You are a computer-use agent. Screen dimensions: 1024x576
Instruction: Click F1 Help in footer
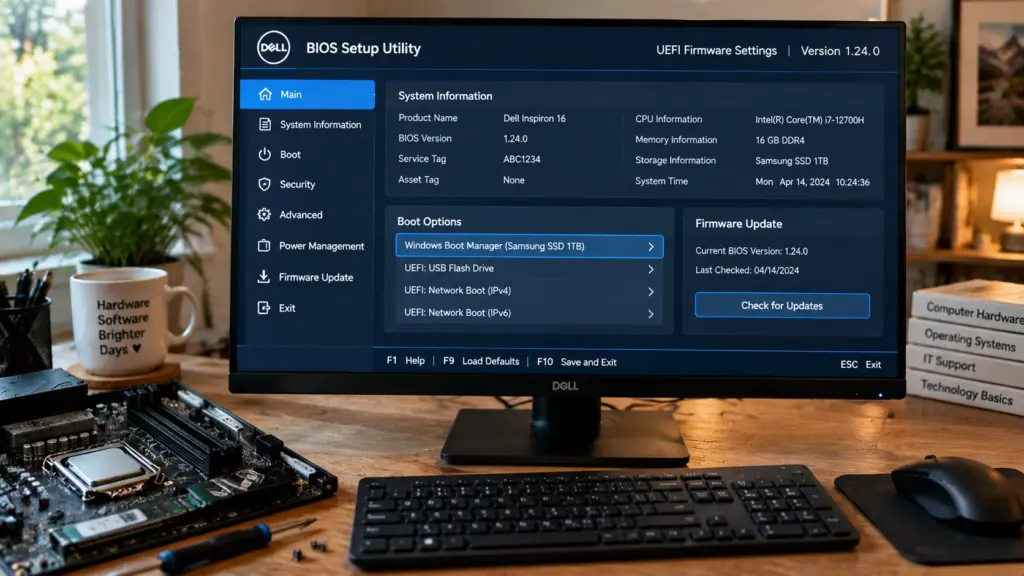tap(406, 360)
